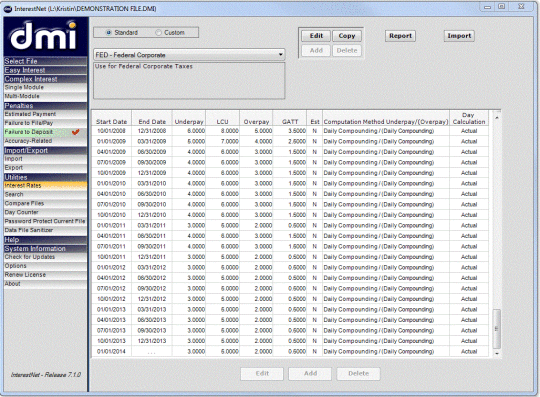
Task: Click the Report button
Action: coord(400,36)
